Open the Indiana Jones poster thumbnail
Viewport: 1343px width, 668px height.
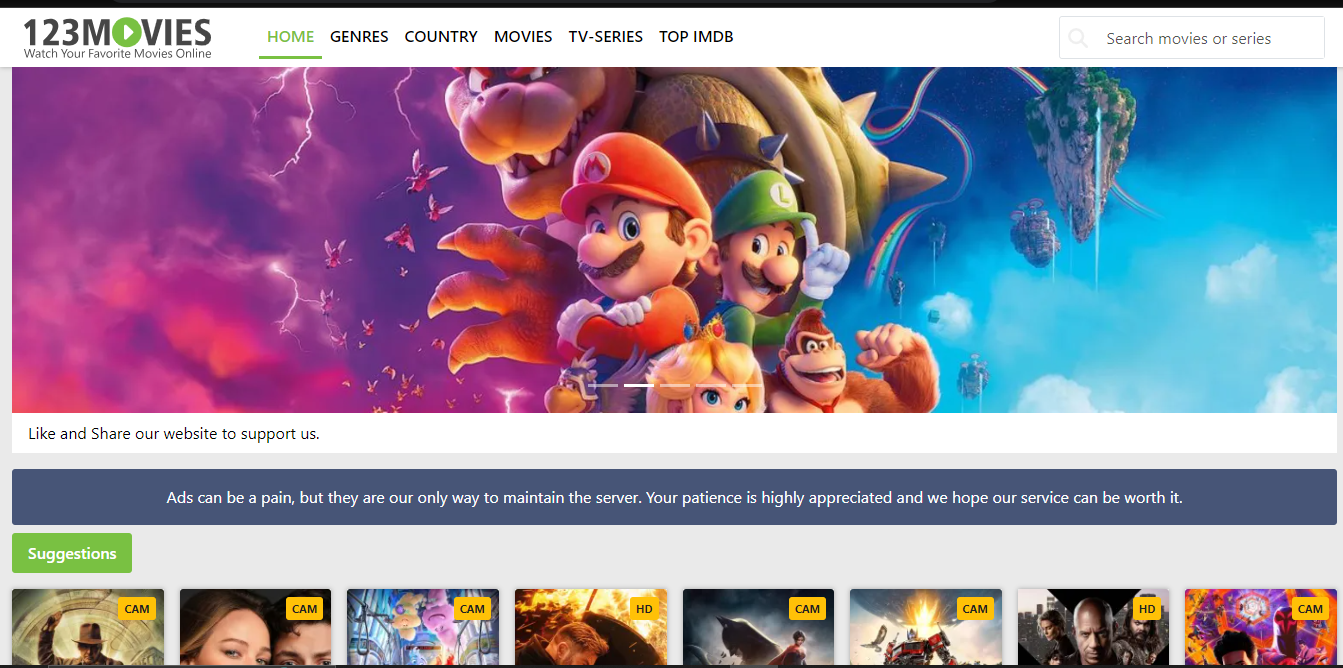(88, 627)
